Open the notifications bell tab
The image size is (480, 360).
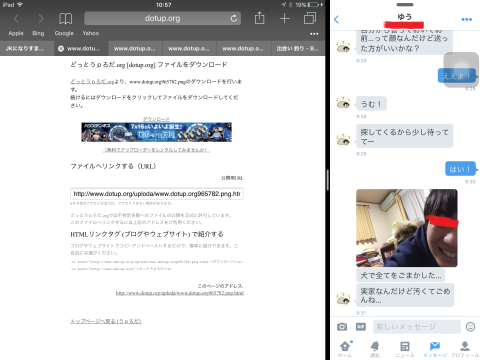(375, 349)
